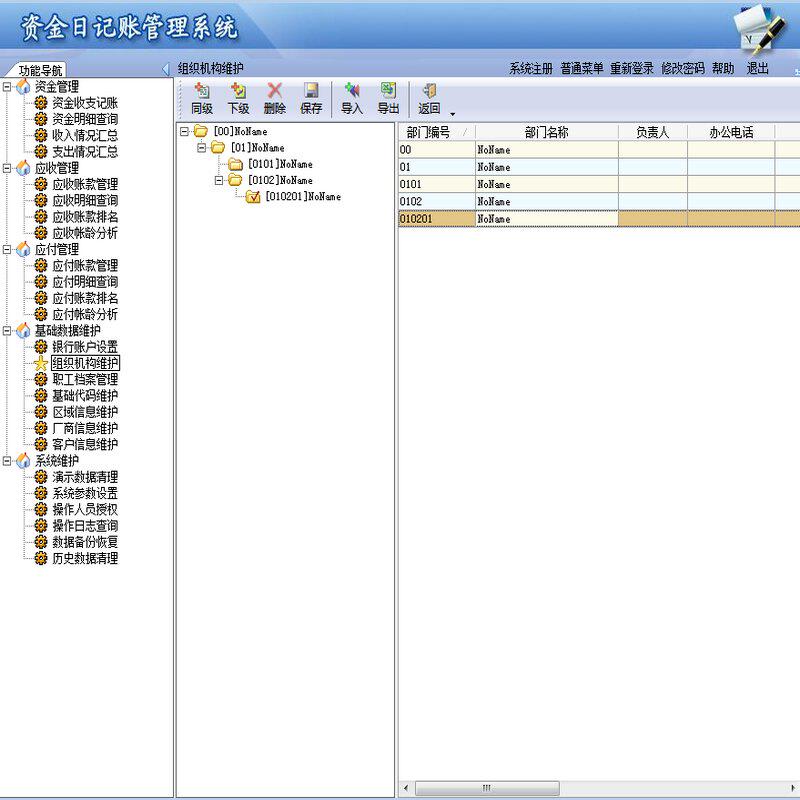
Task: Collapse the [00]NoName org node
Action: [184, 132]
